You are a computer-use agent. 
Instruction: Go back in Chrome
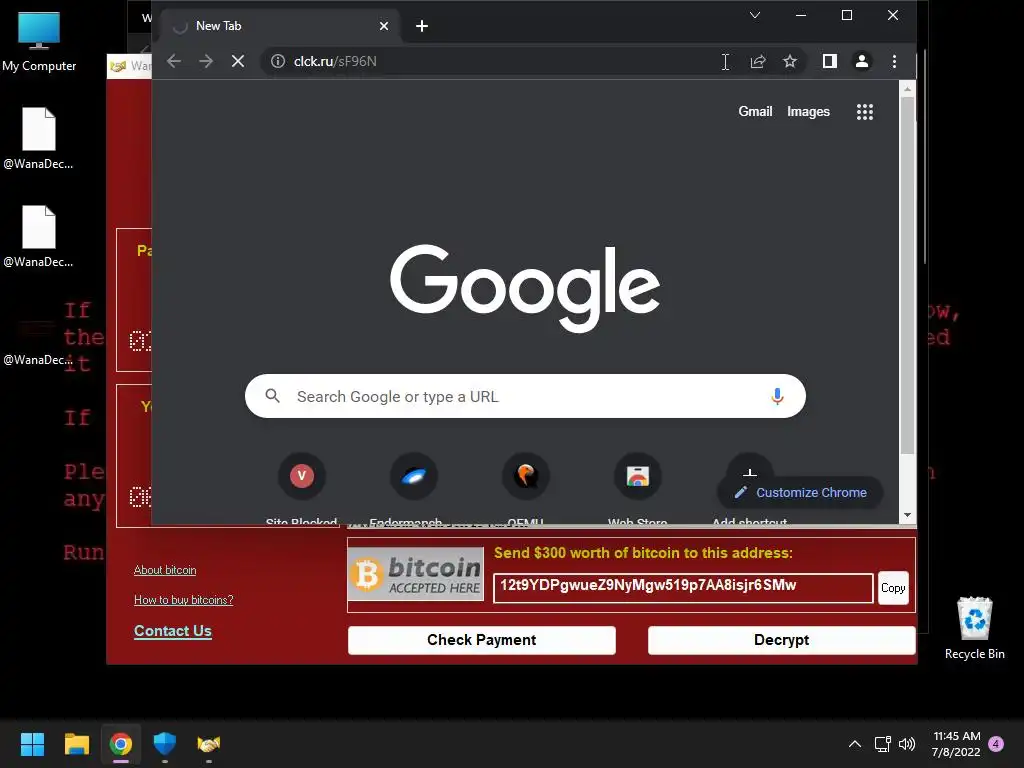[x=174, y=61]
